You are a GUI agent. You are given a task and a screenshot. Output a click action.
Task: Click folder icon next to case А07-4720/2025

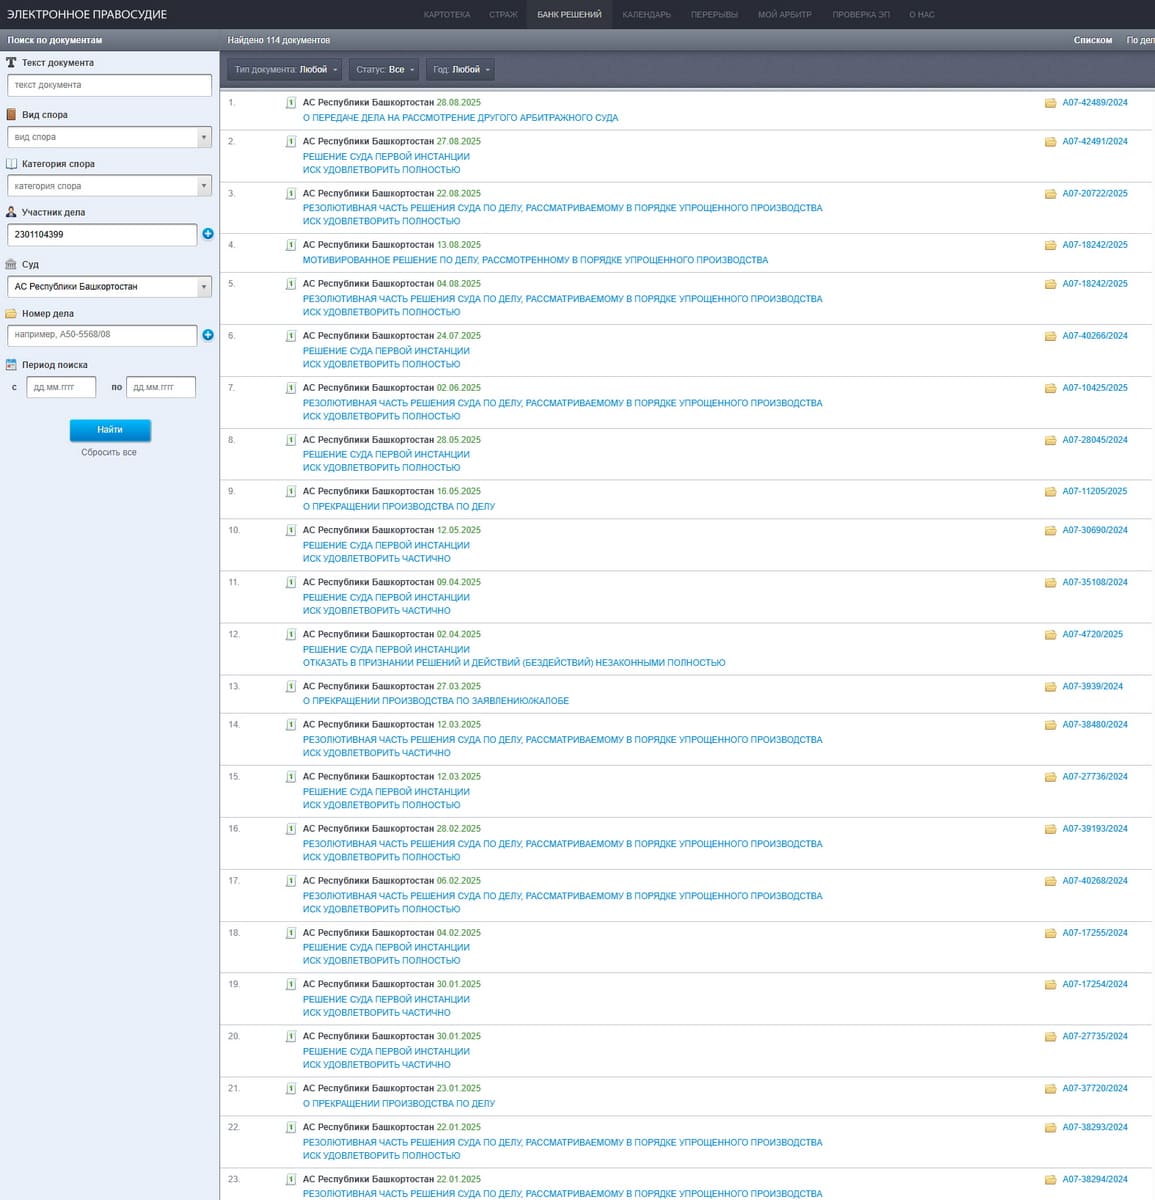tap(1050, 635)
